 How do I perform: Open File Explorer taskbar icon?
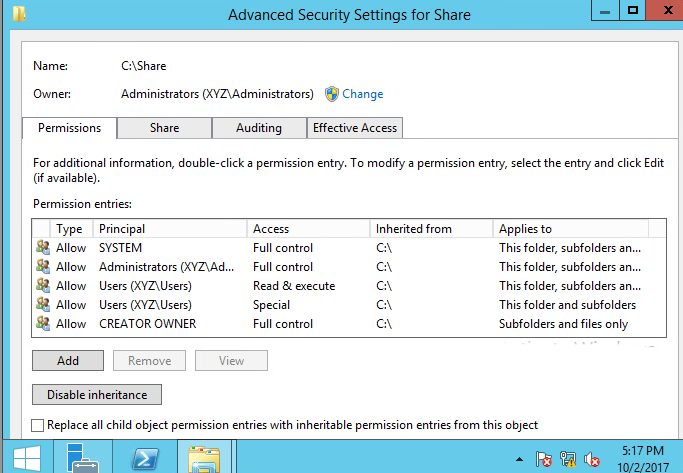(203, 458)
